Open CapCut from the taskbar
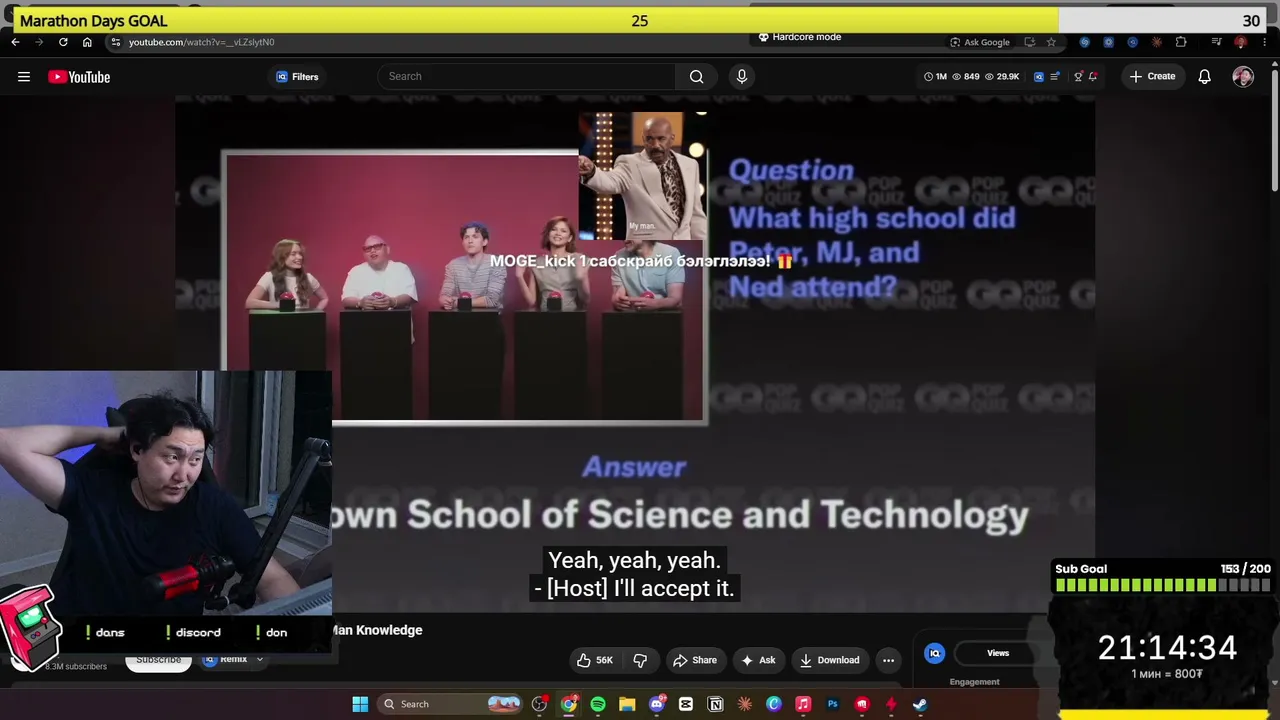 [686, 704]
